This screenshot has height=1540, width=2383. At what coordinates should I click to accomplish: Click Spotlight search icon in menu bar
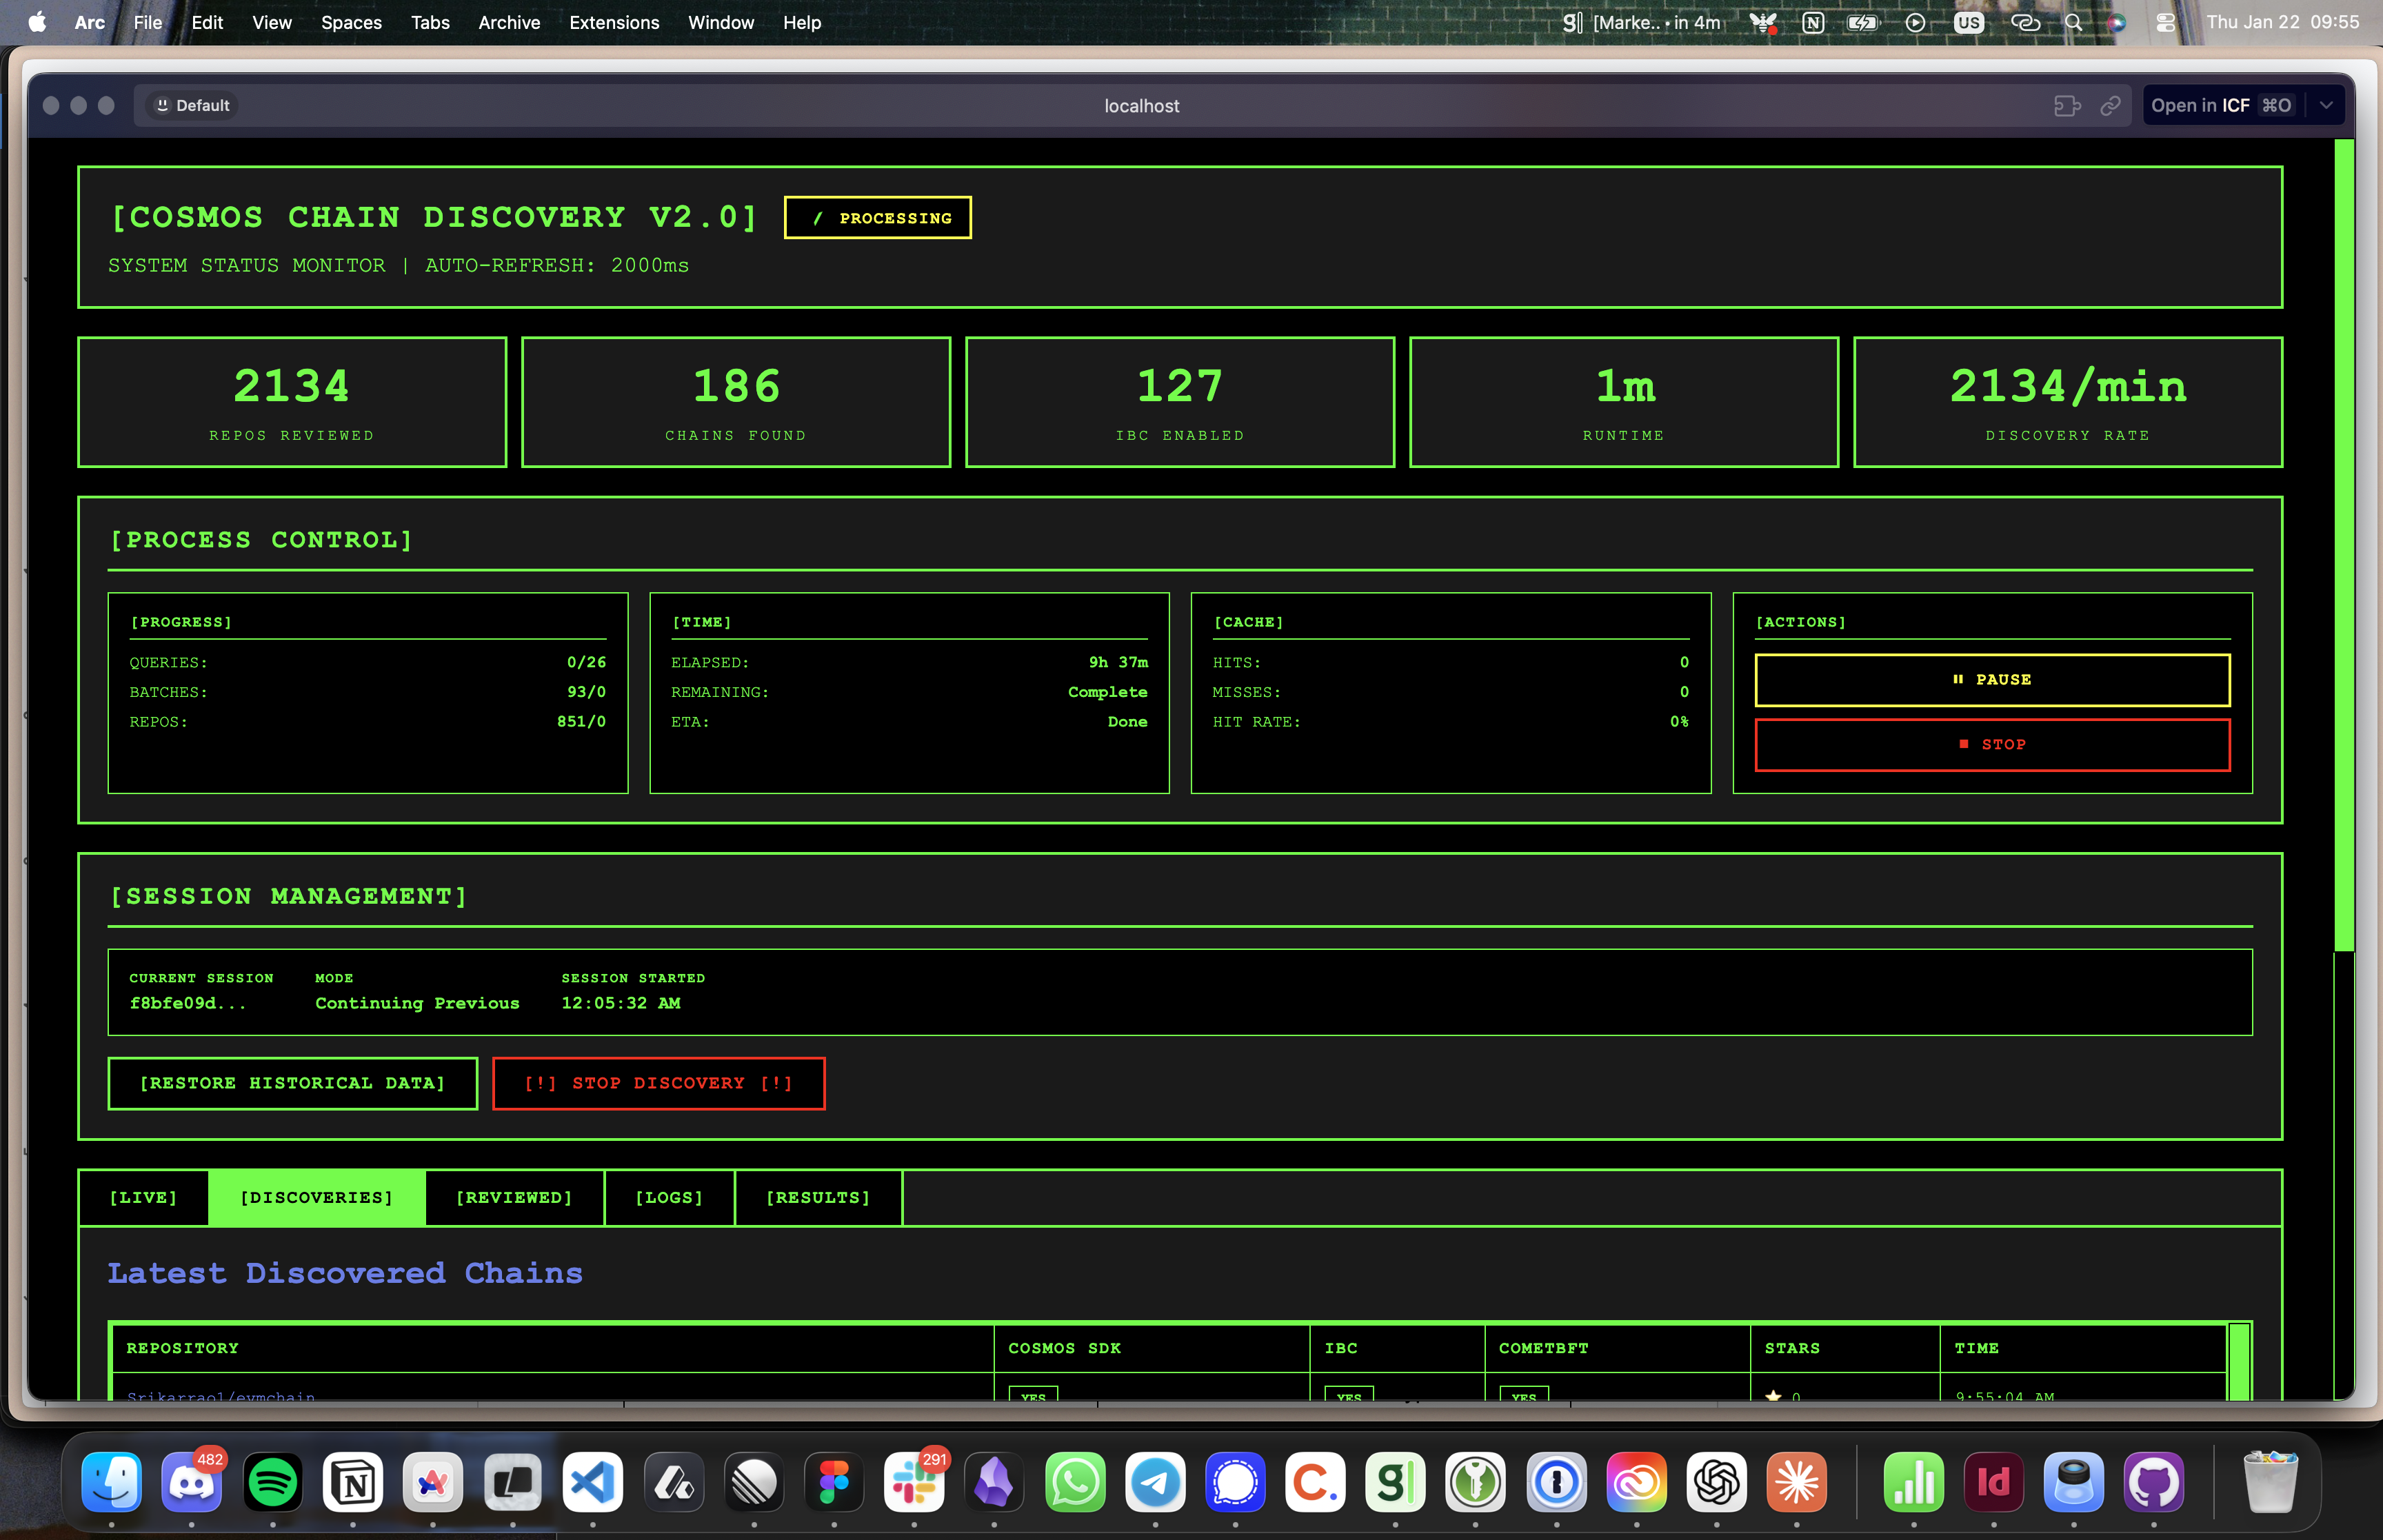2073,22
